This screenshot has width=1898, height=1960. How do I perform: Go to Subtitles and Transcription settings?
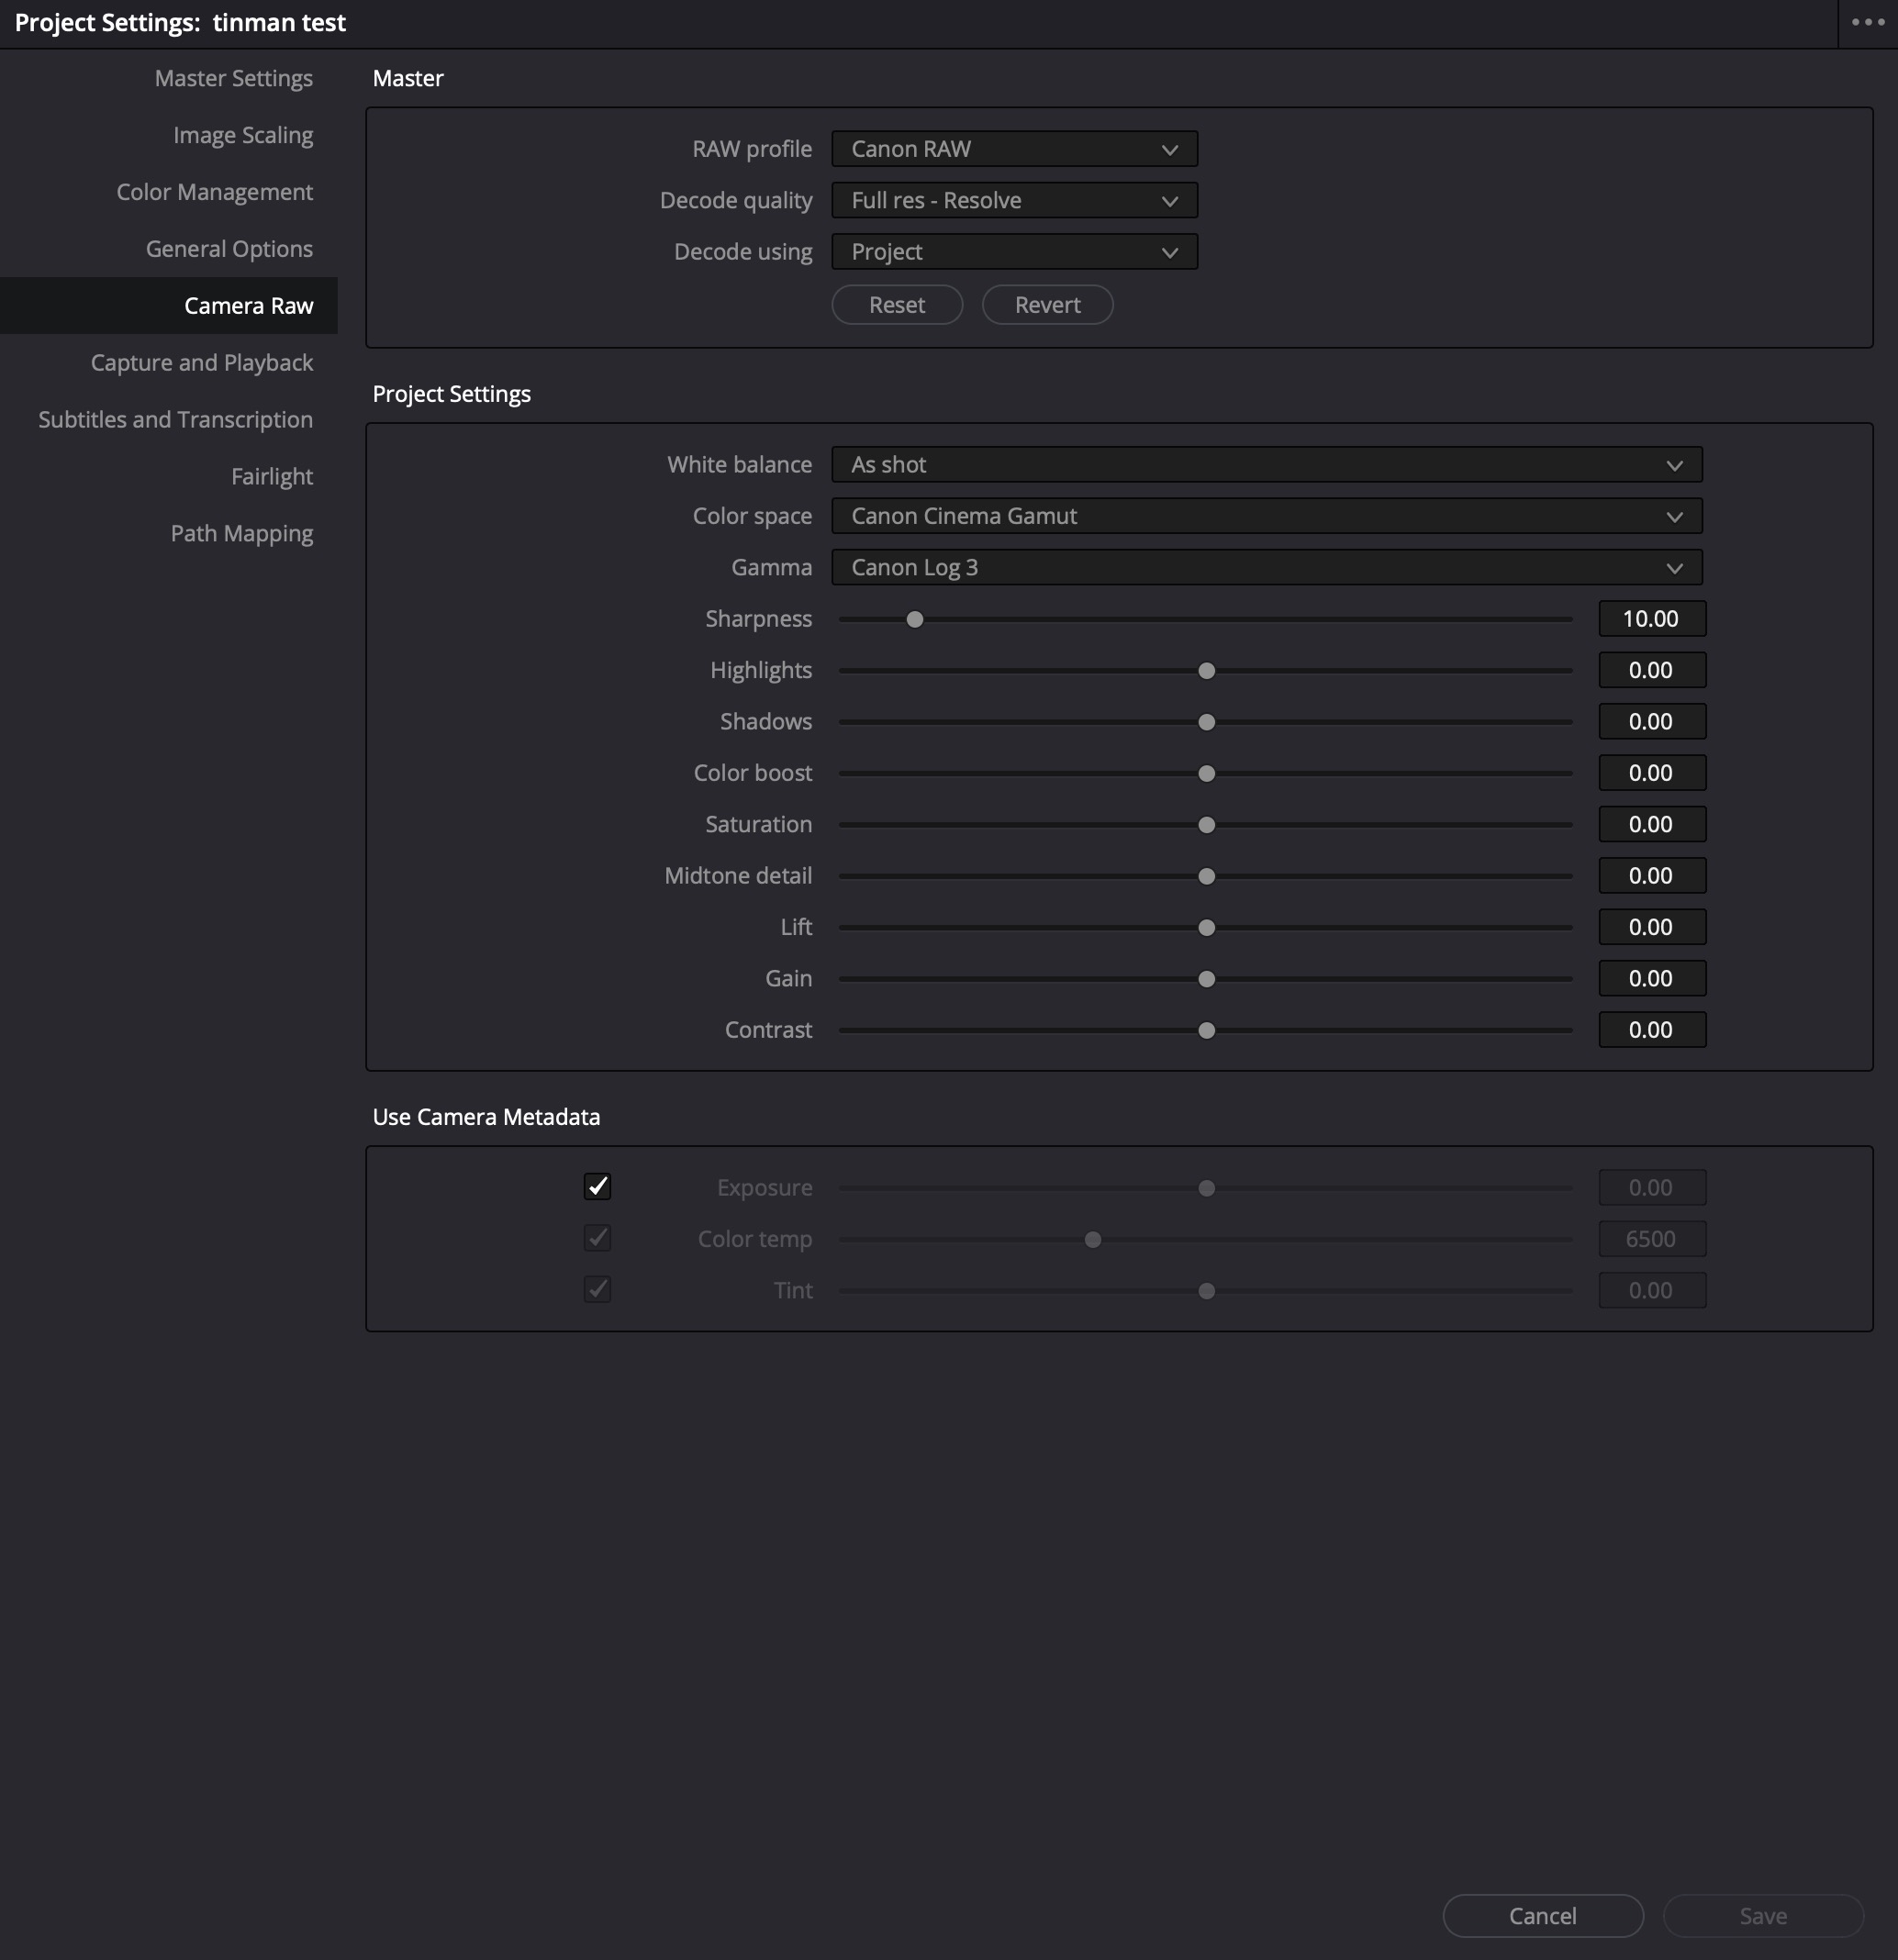point(175,419)
